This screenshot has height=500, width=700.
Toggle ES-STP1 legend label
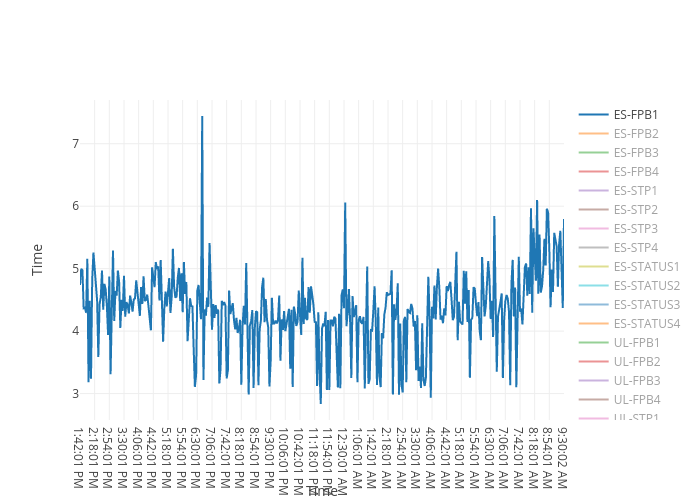[635, 191]
